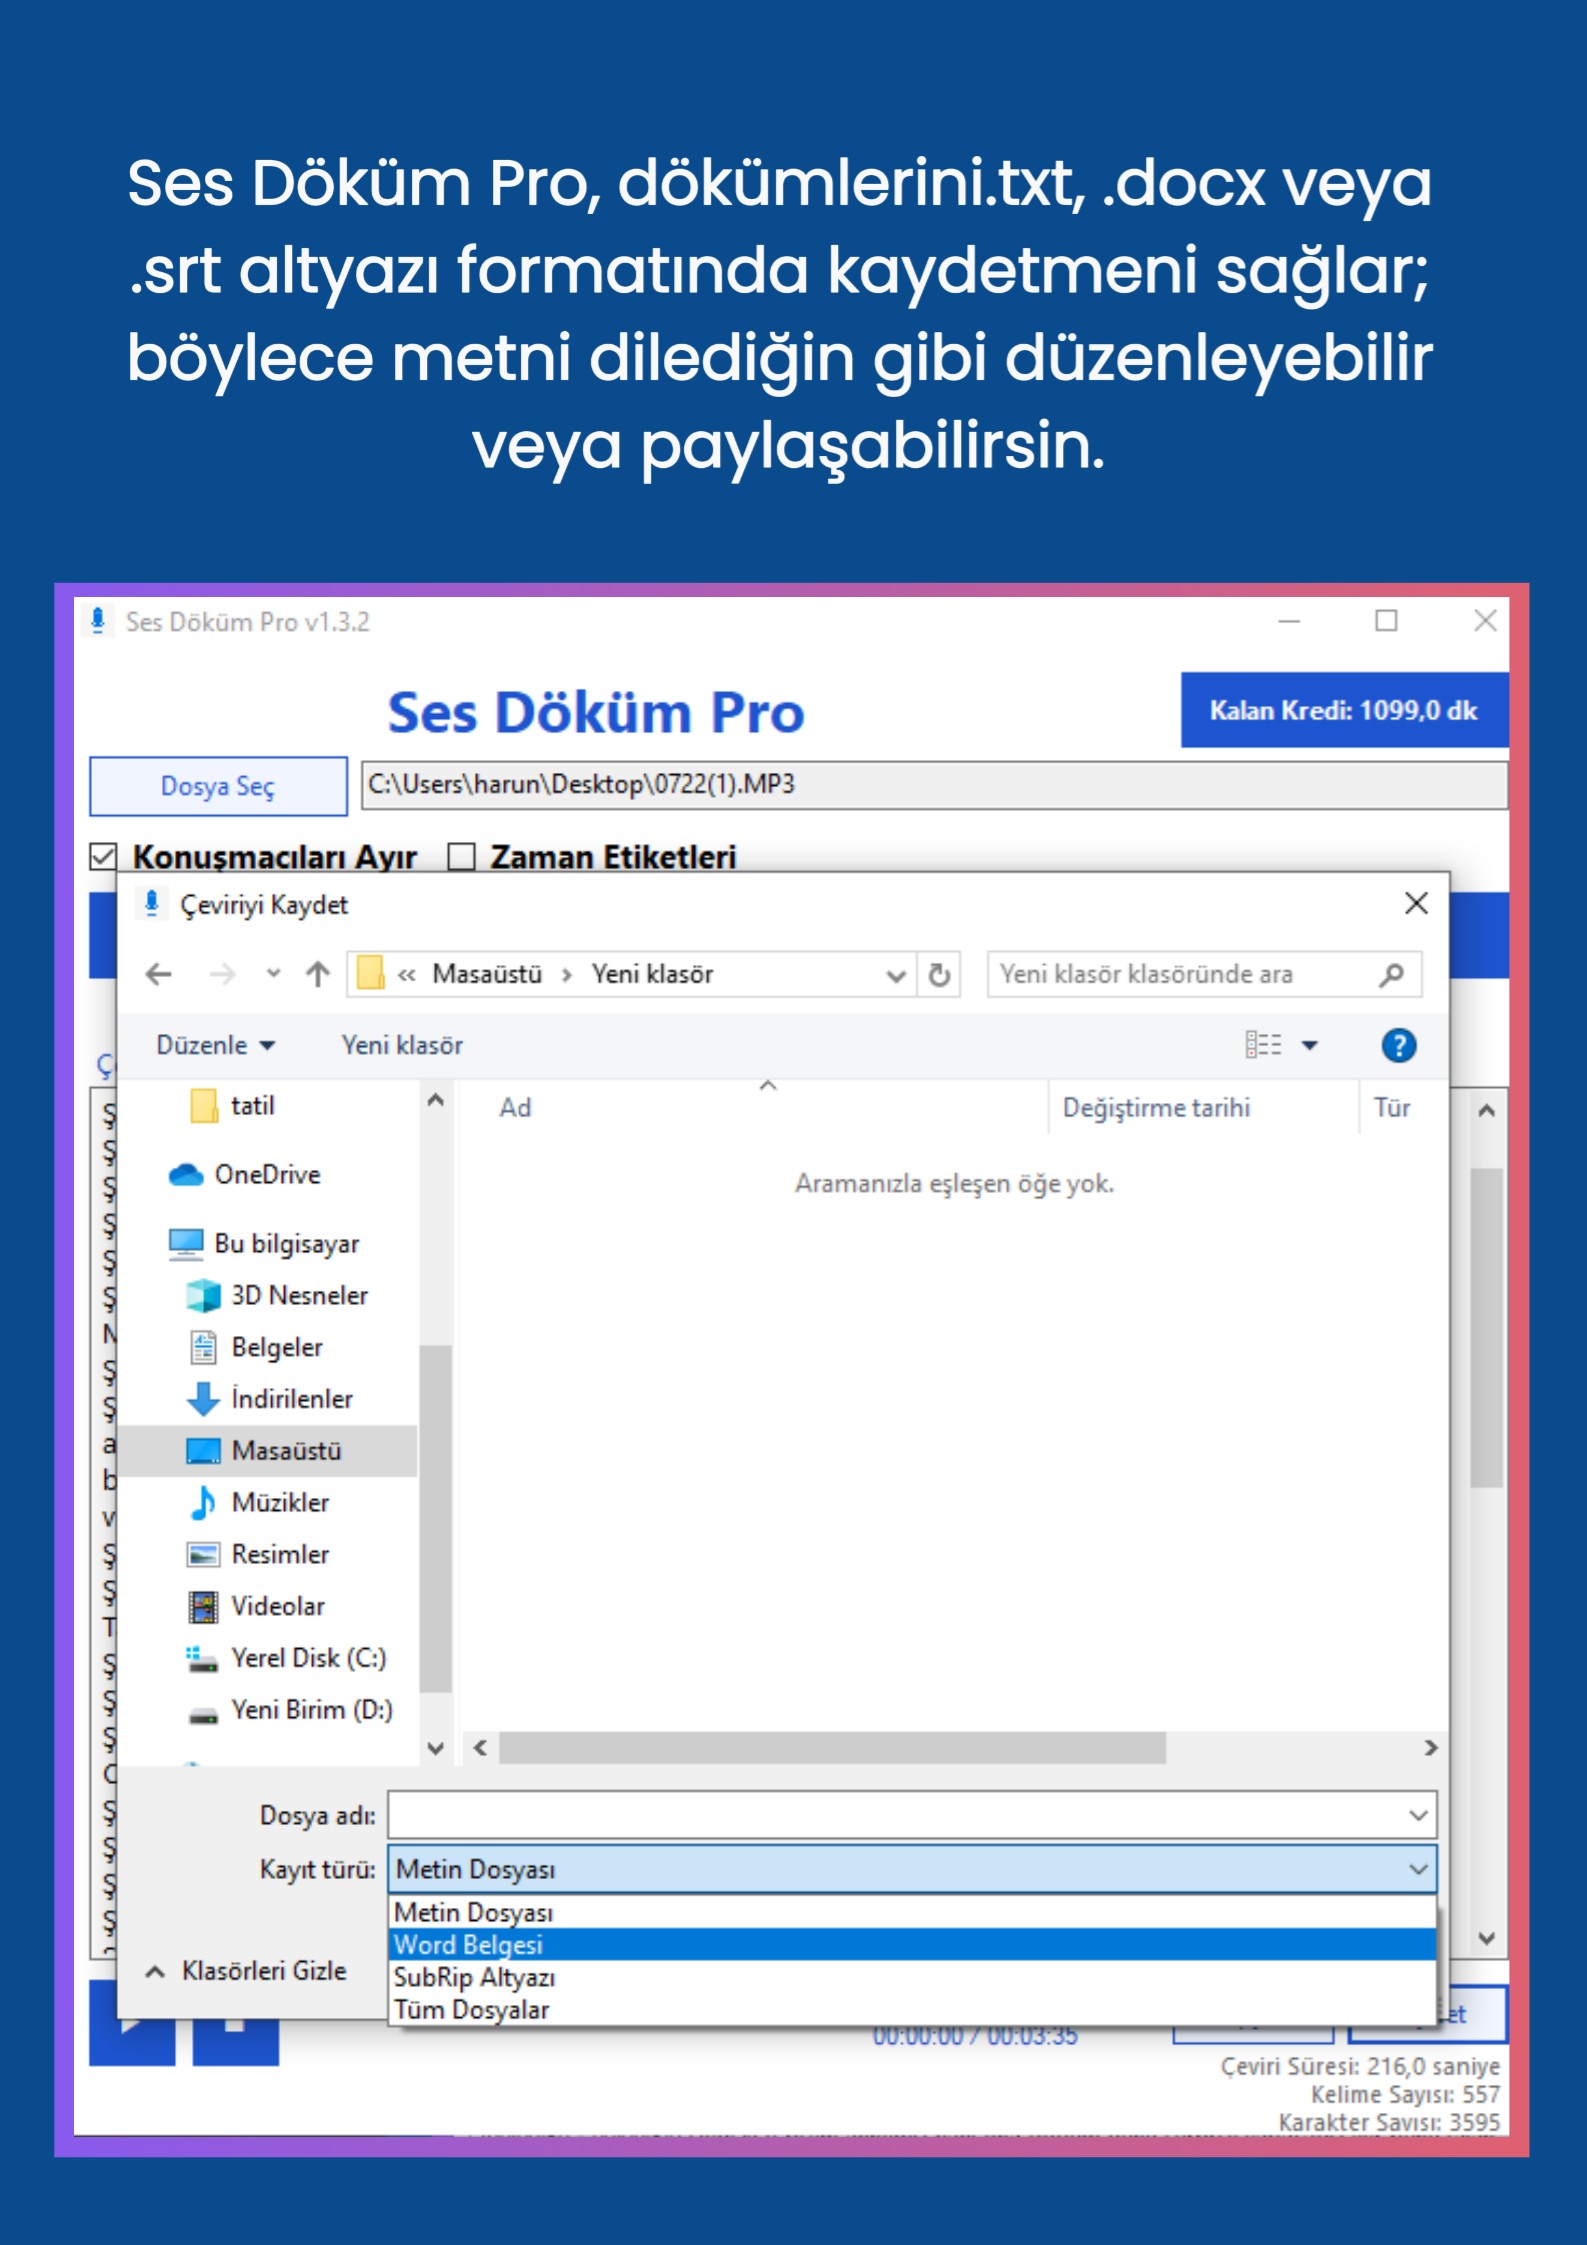
Task: Click the Dosya adı input field
Action: (x=895, y=1815)
